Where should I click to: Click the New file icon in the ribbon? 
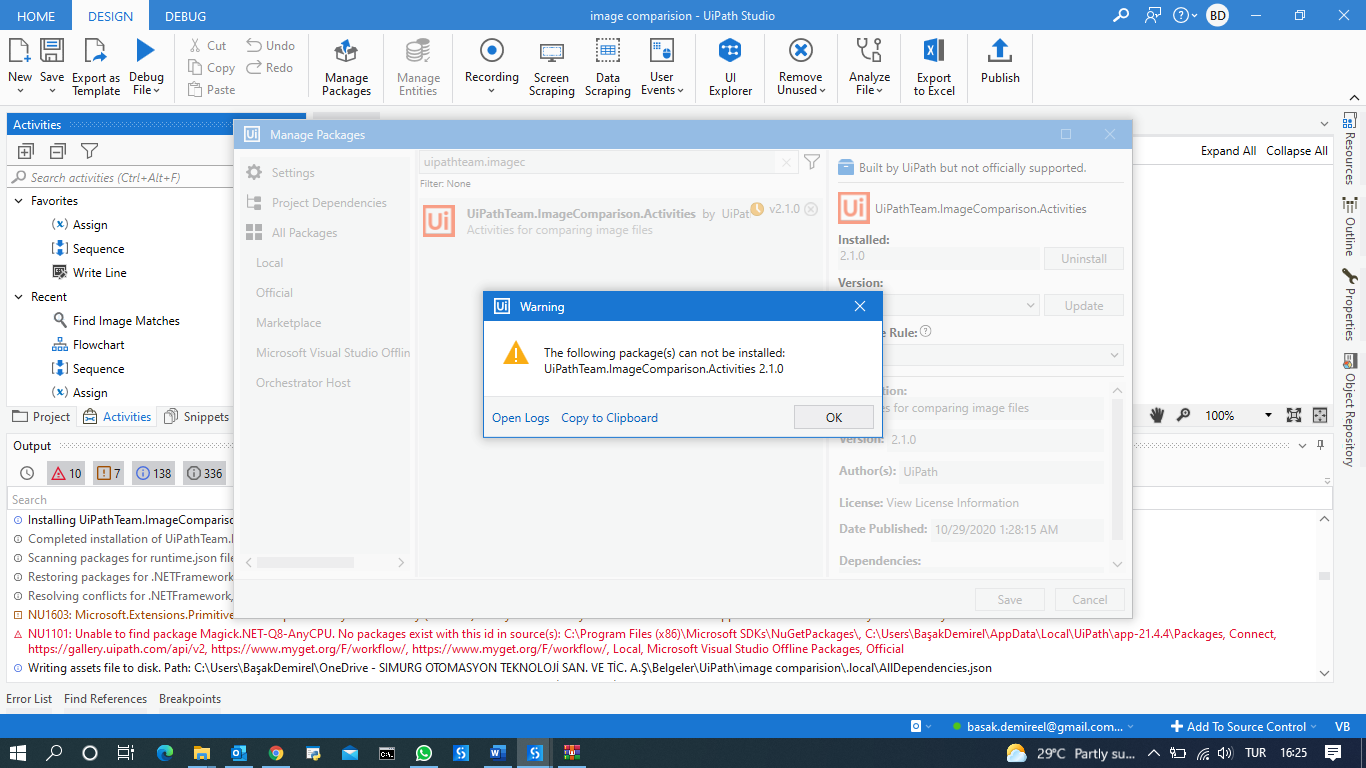pos(20,51)
